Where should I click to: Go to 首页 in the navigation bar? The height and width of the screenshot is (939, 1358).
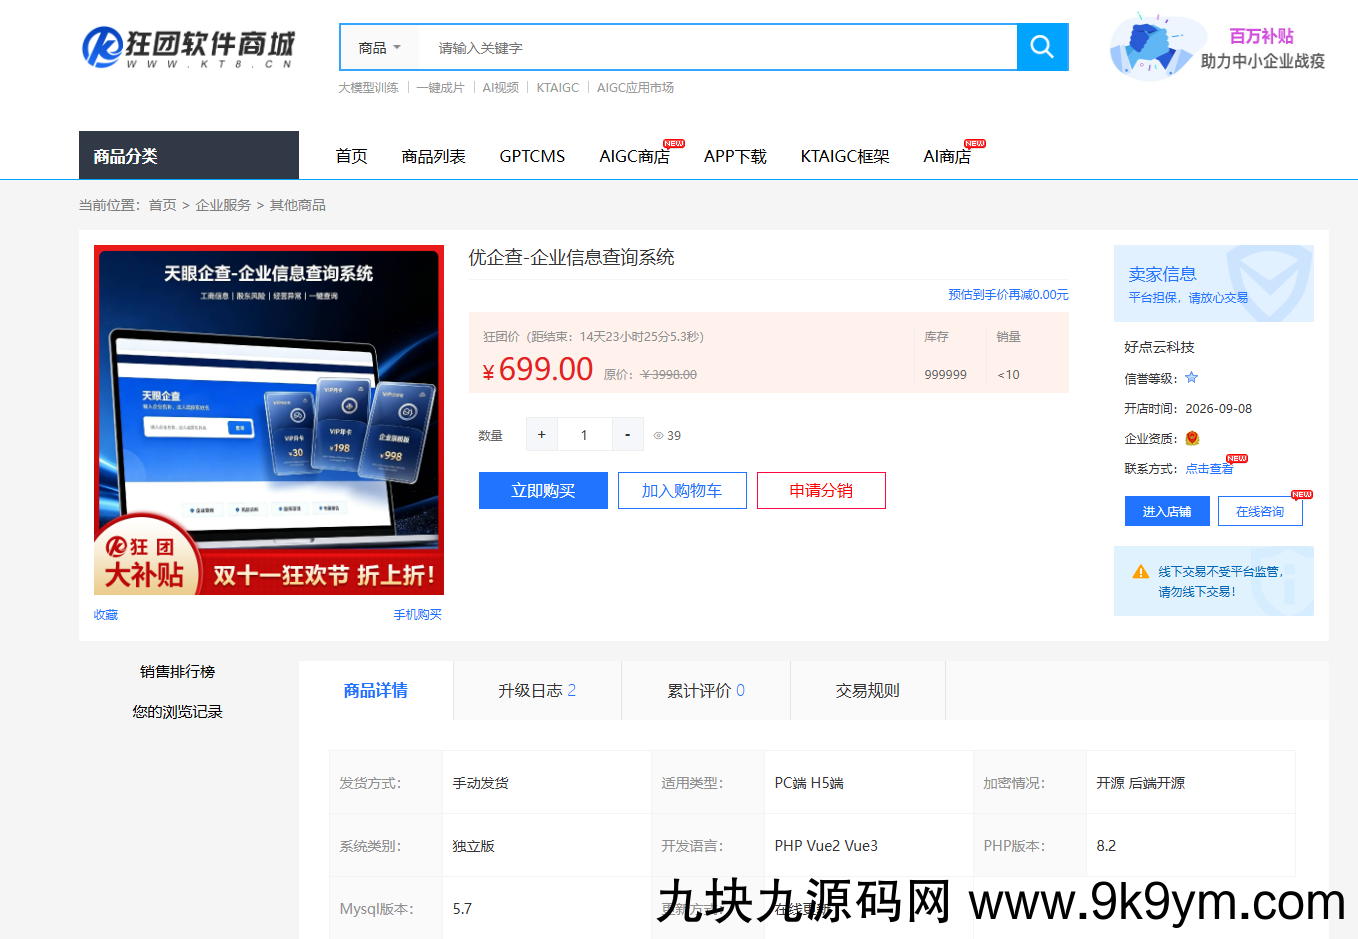tap(352, 156)
